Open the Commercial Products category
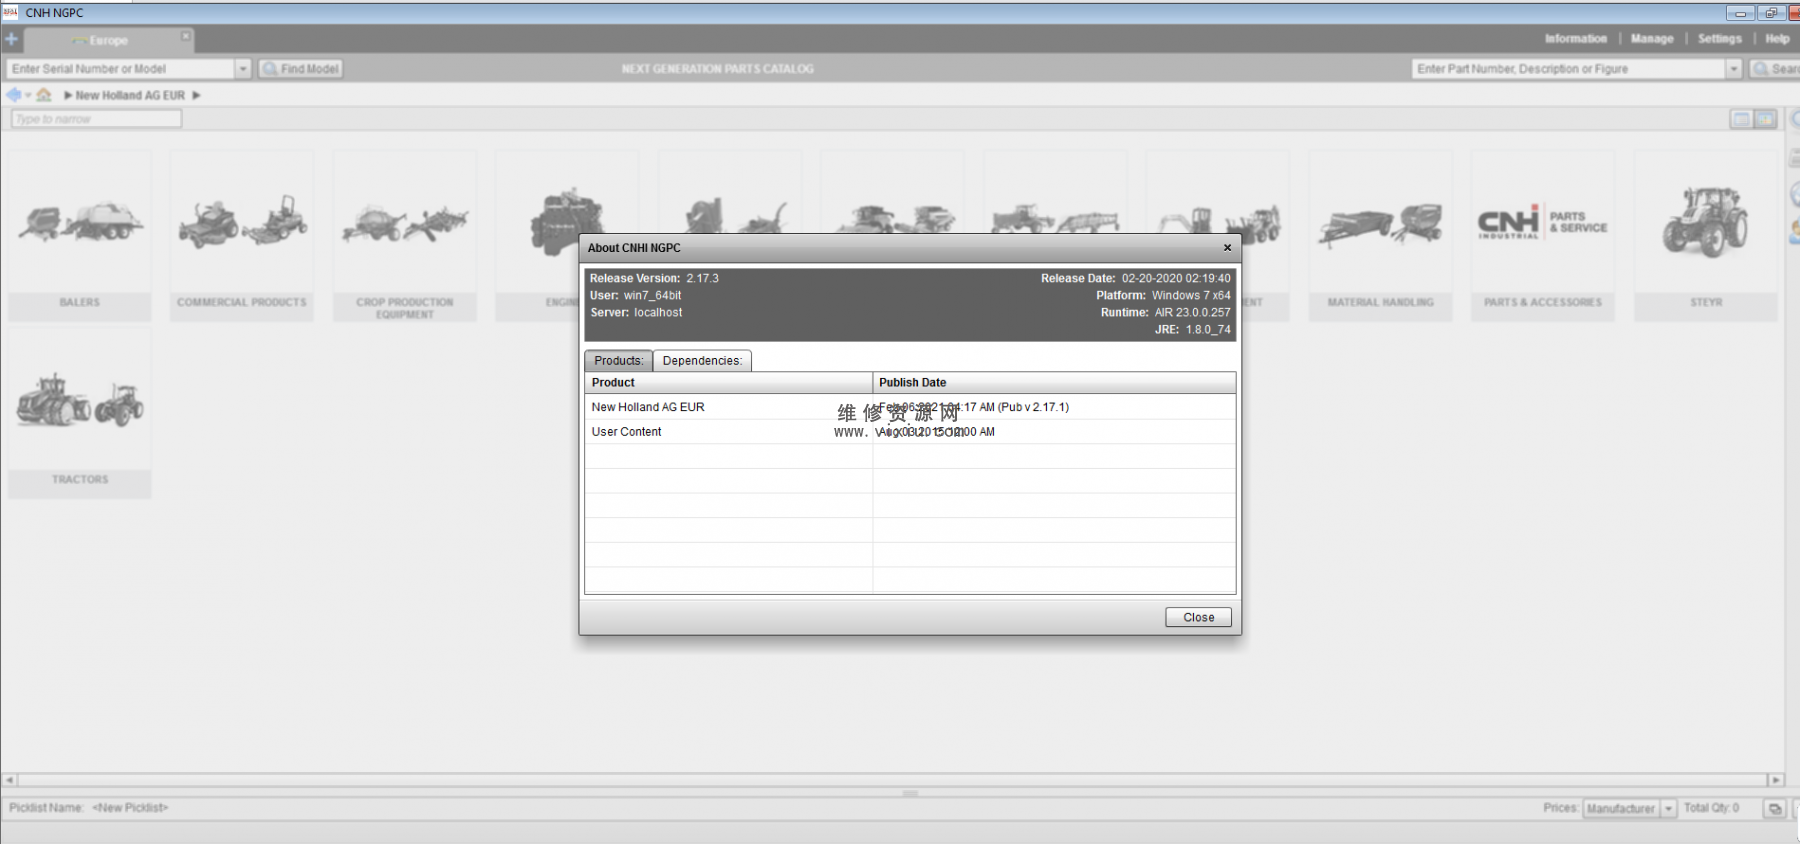This screenshot has width=1800, height=844. pos(242,236)
